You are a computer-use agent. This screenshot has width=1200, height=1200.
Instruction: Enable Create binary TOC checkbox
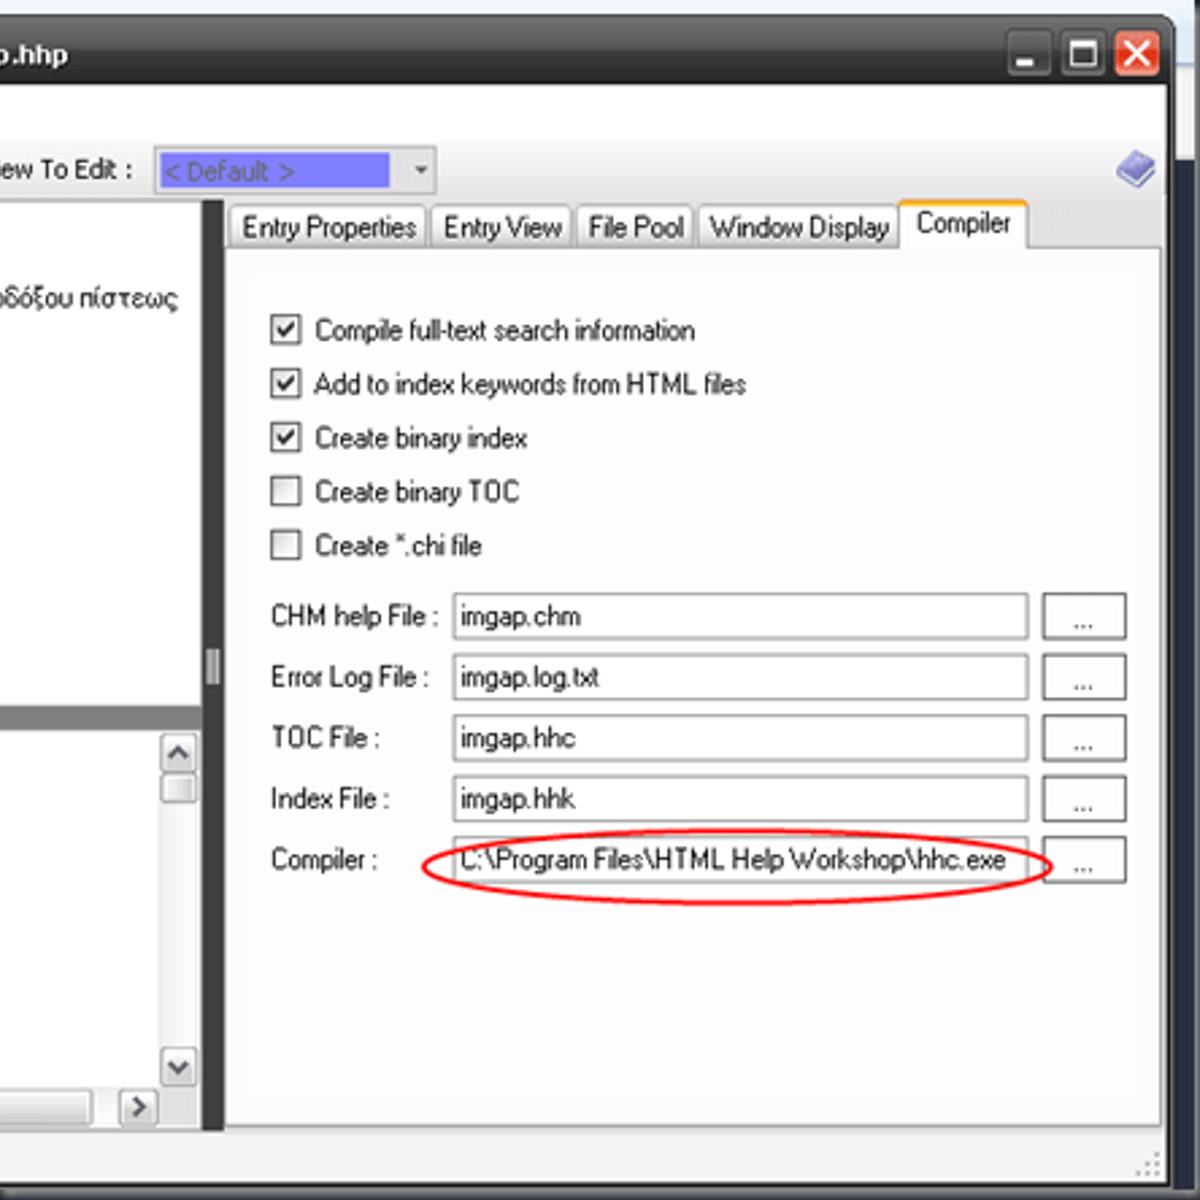pos(286,491)
